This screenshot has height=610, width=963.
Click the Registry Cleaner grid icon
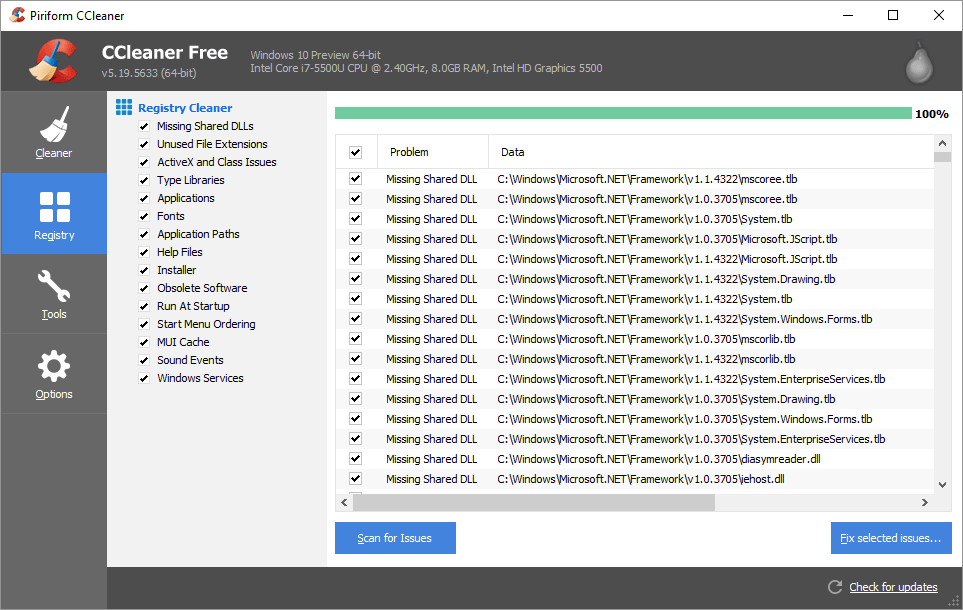(x=124, y=107)
